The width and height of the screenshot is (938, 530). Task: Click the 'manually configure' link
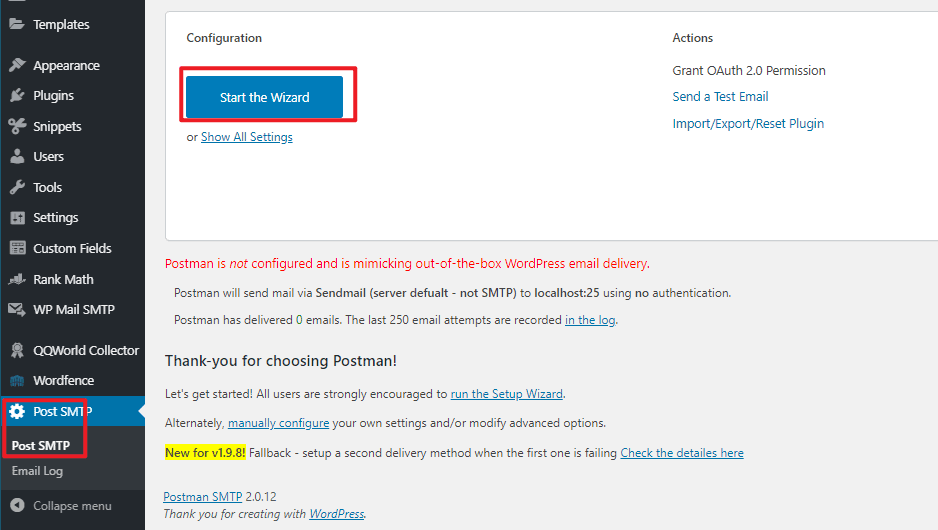pyautogui.click(x=278, y=424)
